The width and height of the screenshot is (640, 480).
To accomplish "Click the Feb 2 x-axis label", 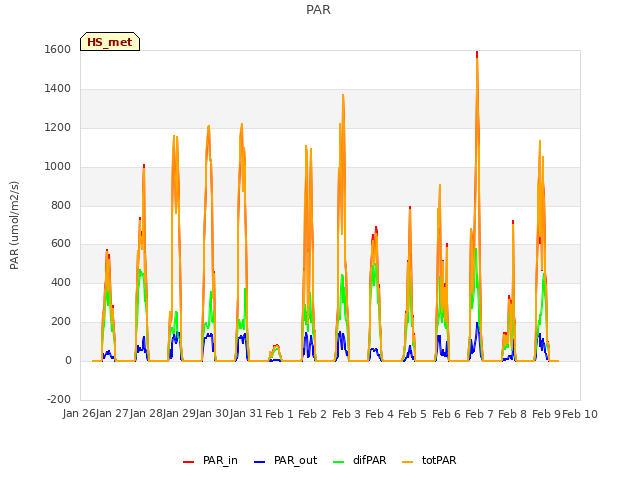I will tap(313, 414).
